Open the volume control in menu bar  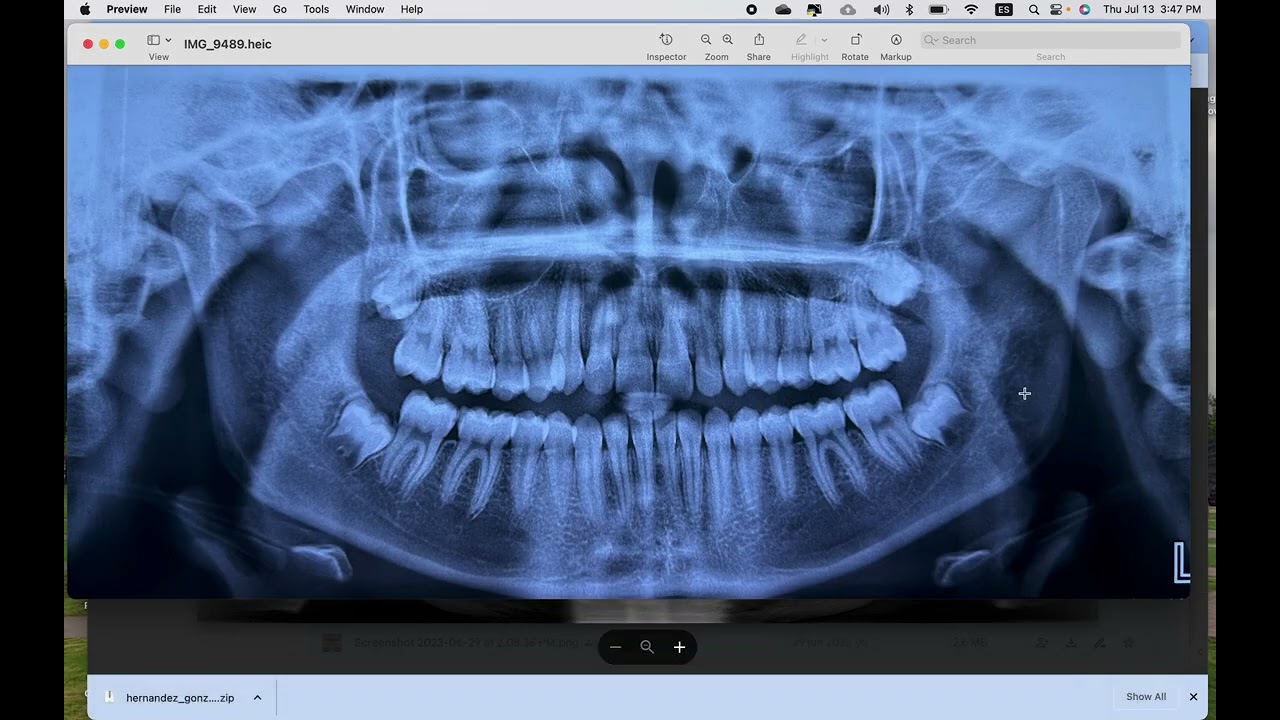881,9
